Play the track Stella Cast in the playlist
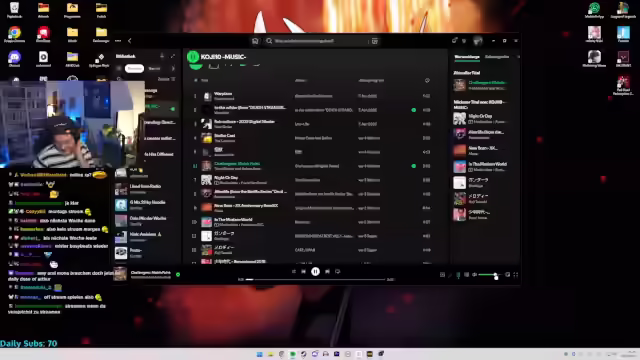The width and height of the screenshot is (640, 360). (x=314, y=138)
